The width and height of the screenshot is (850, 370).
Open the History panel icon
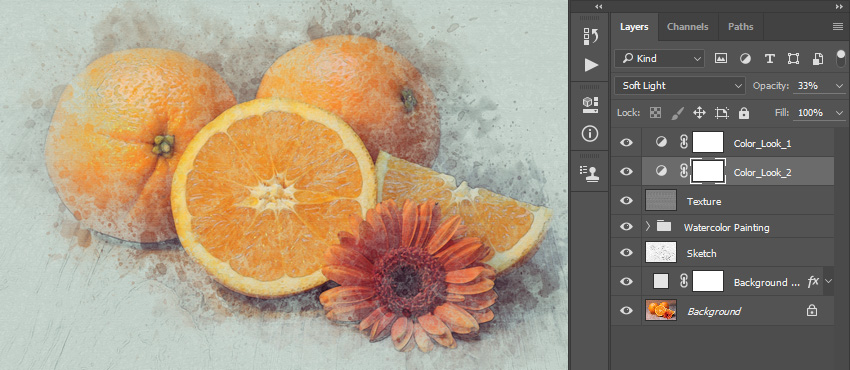click(x=590, y=36)
